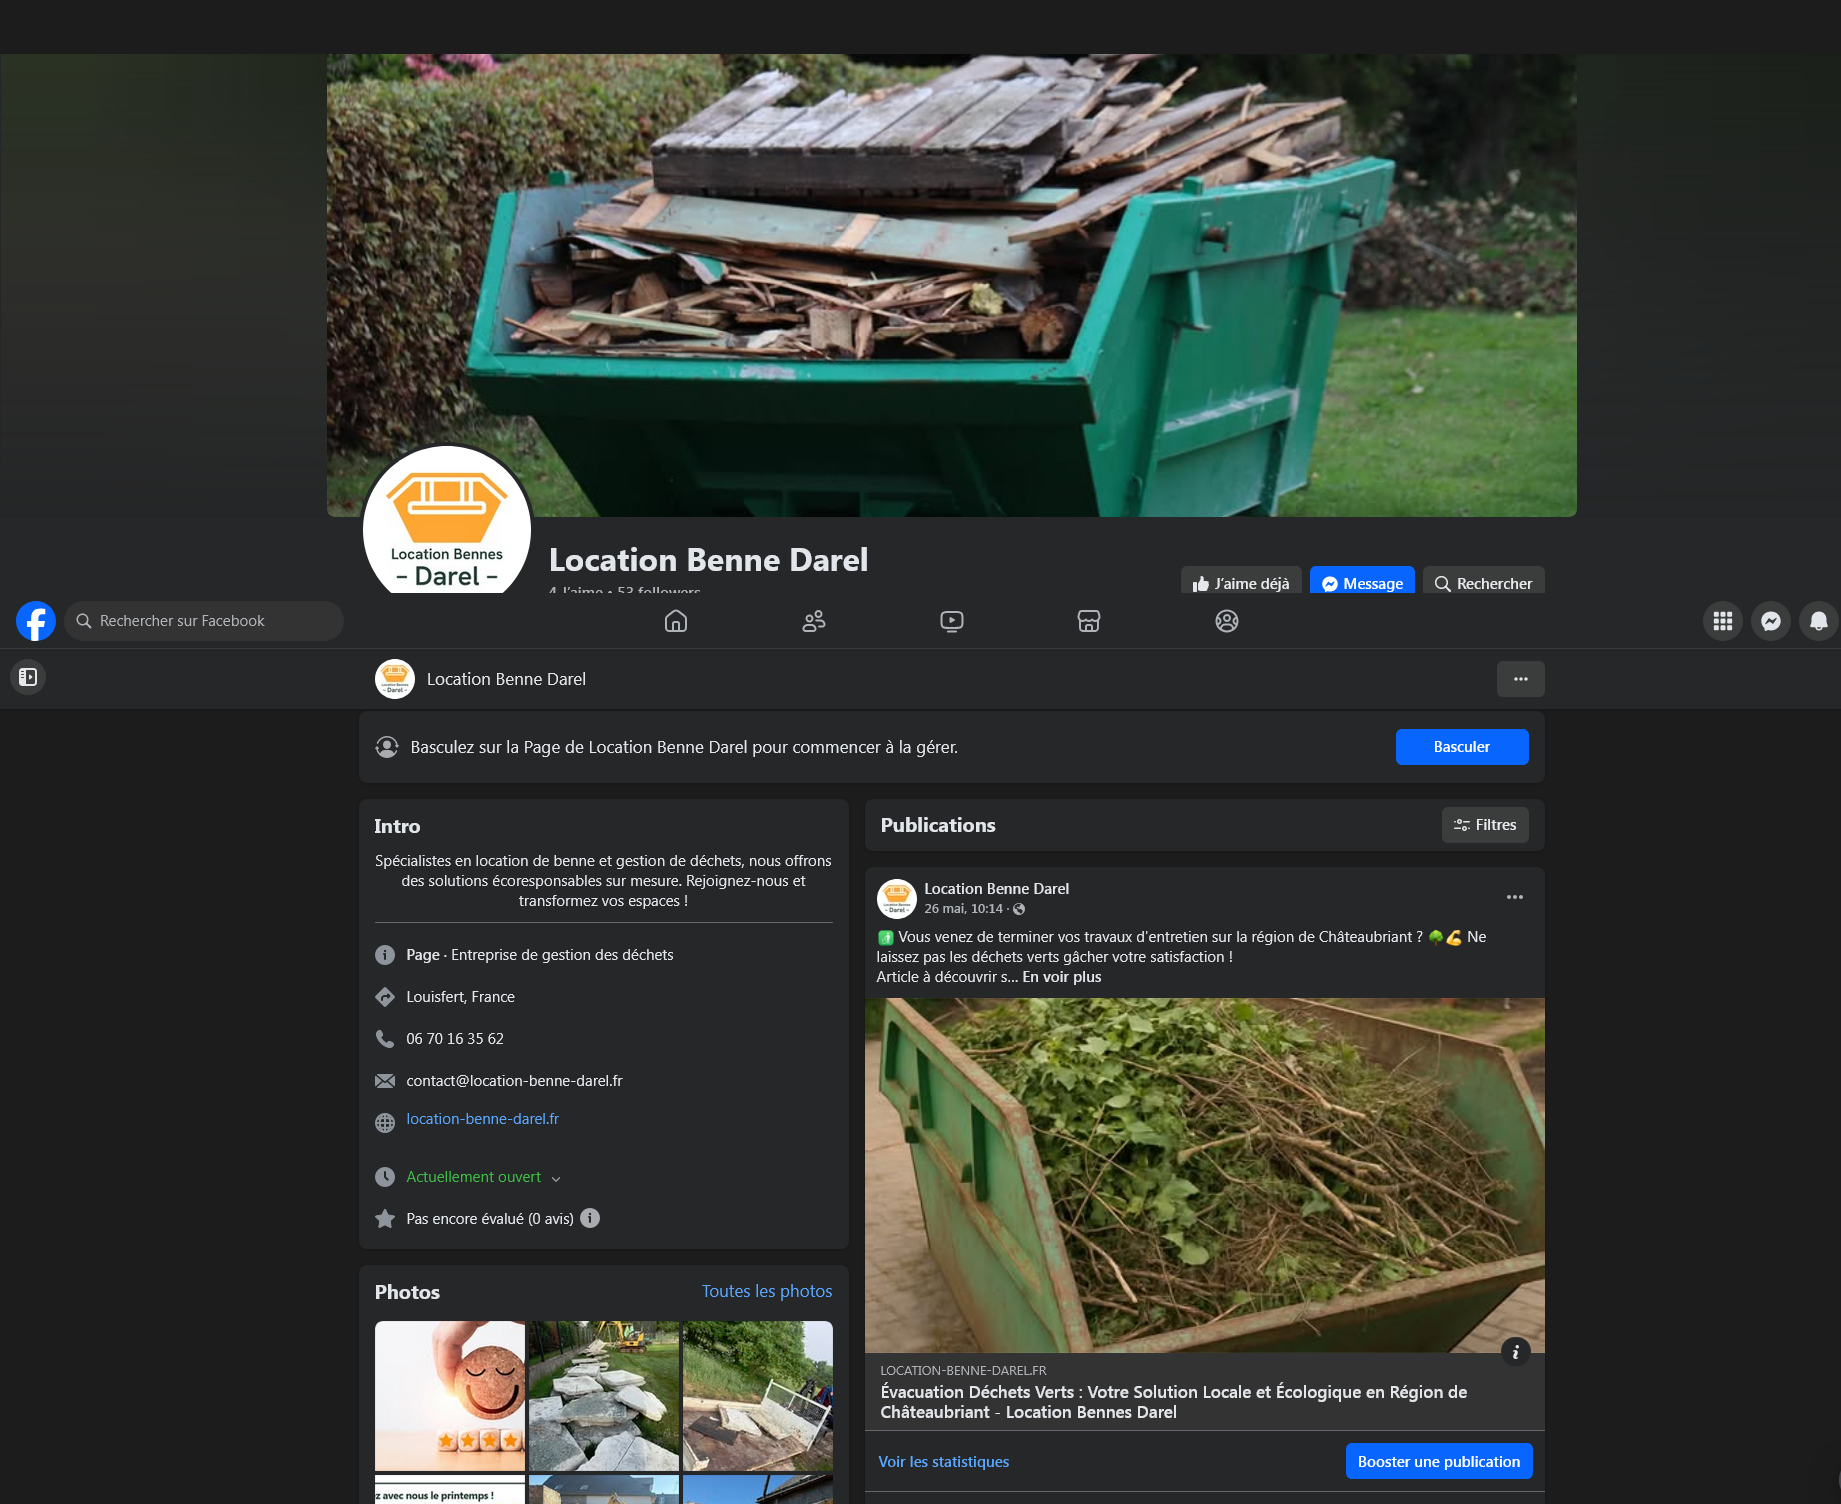Open the smiley face photo thumbnail
Viewport: 1841px width, 1504px height.
[450, 1396]
